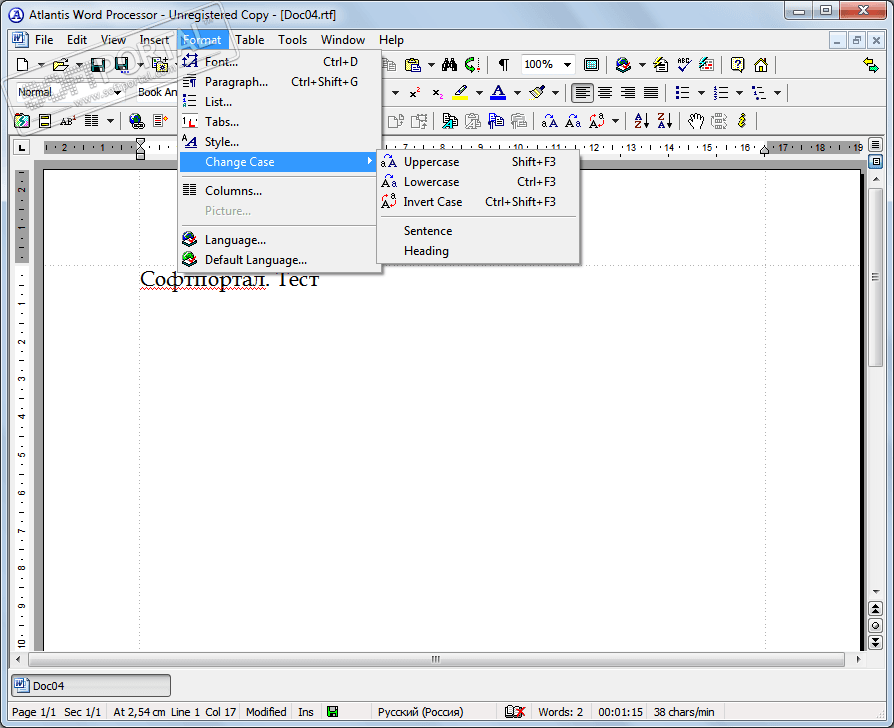The width and height of the screenshot is (894, 728).
Task: Click the colorful camera icon on toolbar
Action: [x=22, y=121]
